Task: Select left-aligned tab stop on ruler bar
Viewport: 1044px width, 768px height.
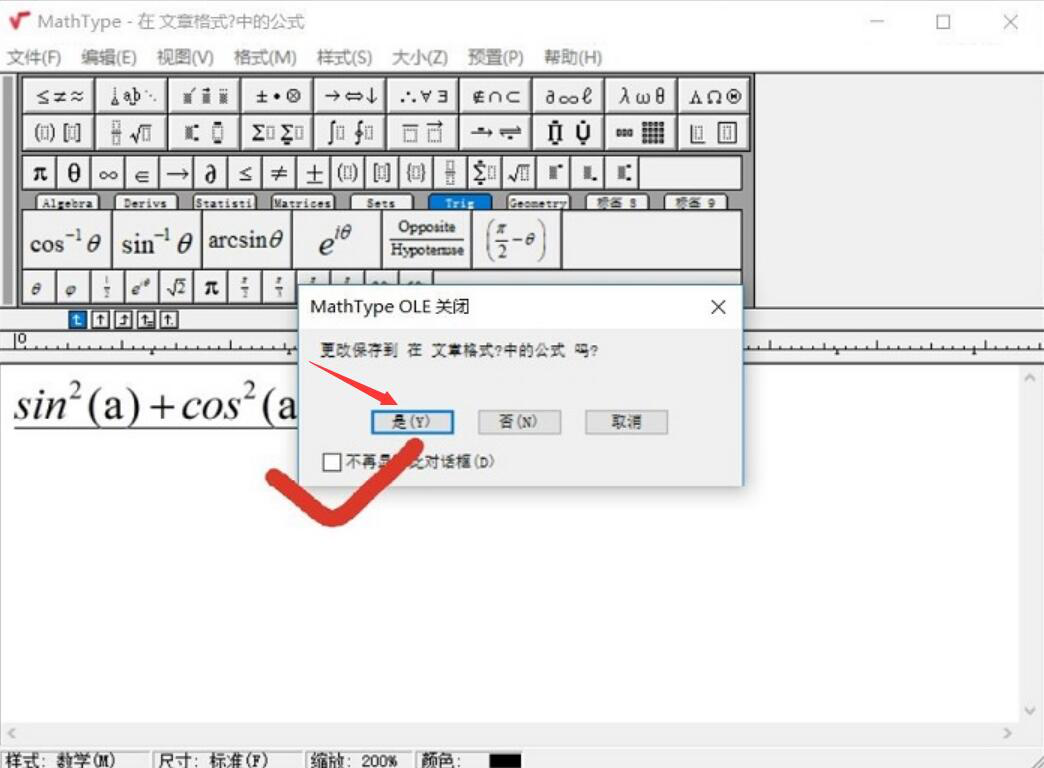Action: point(77,320)
